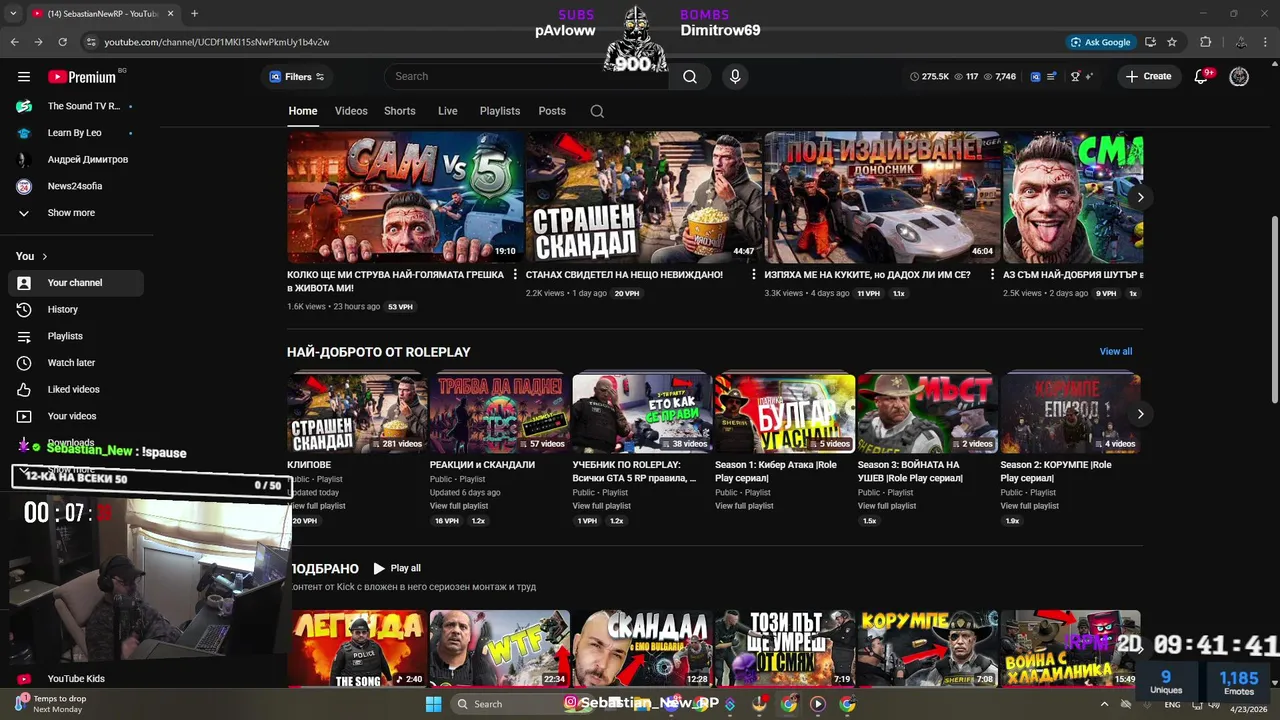Image resolution: width=1280 pixels, height=720 pixels.
Task: Click the vidIQ extension icon
Action: 1035,77
